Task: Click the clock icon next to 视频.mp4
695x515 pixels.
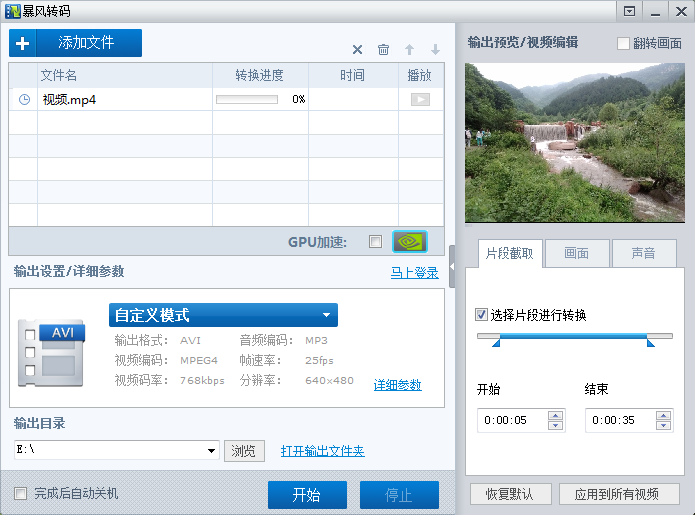Action: tap(24, 99)
